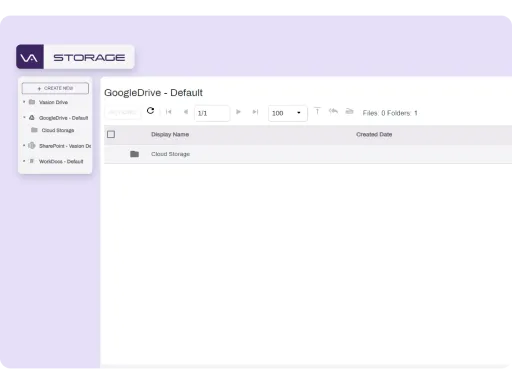Expand the Vasion Drive tree node
The image size is (512, 384).
tap(24, 102)
